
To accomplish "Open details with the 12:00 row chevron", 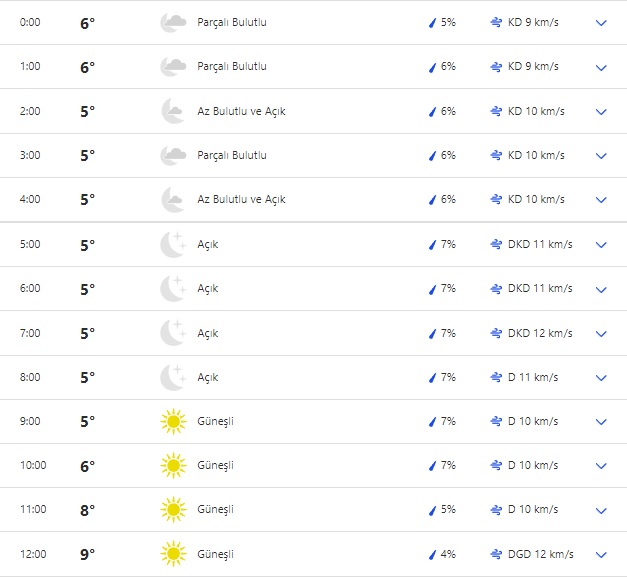I will [x=601, y=555].
